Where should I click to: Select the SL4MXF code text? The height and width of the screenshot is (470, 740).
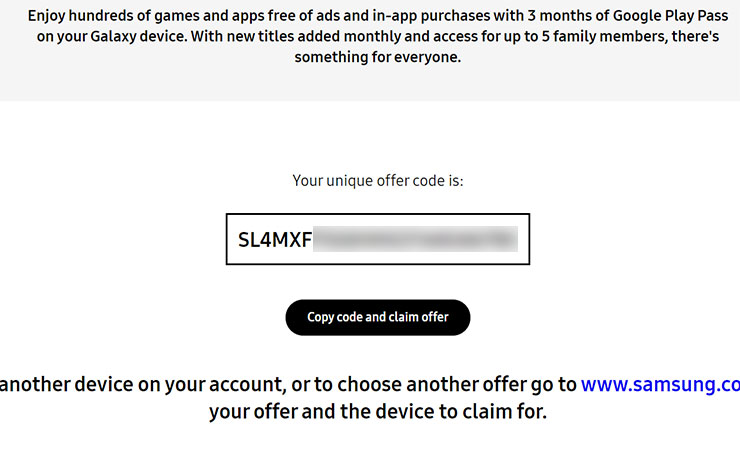pos(273,240)
